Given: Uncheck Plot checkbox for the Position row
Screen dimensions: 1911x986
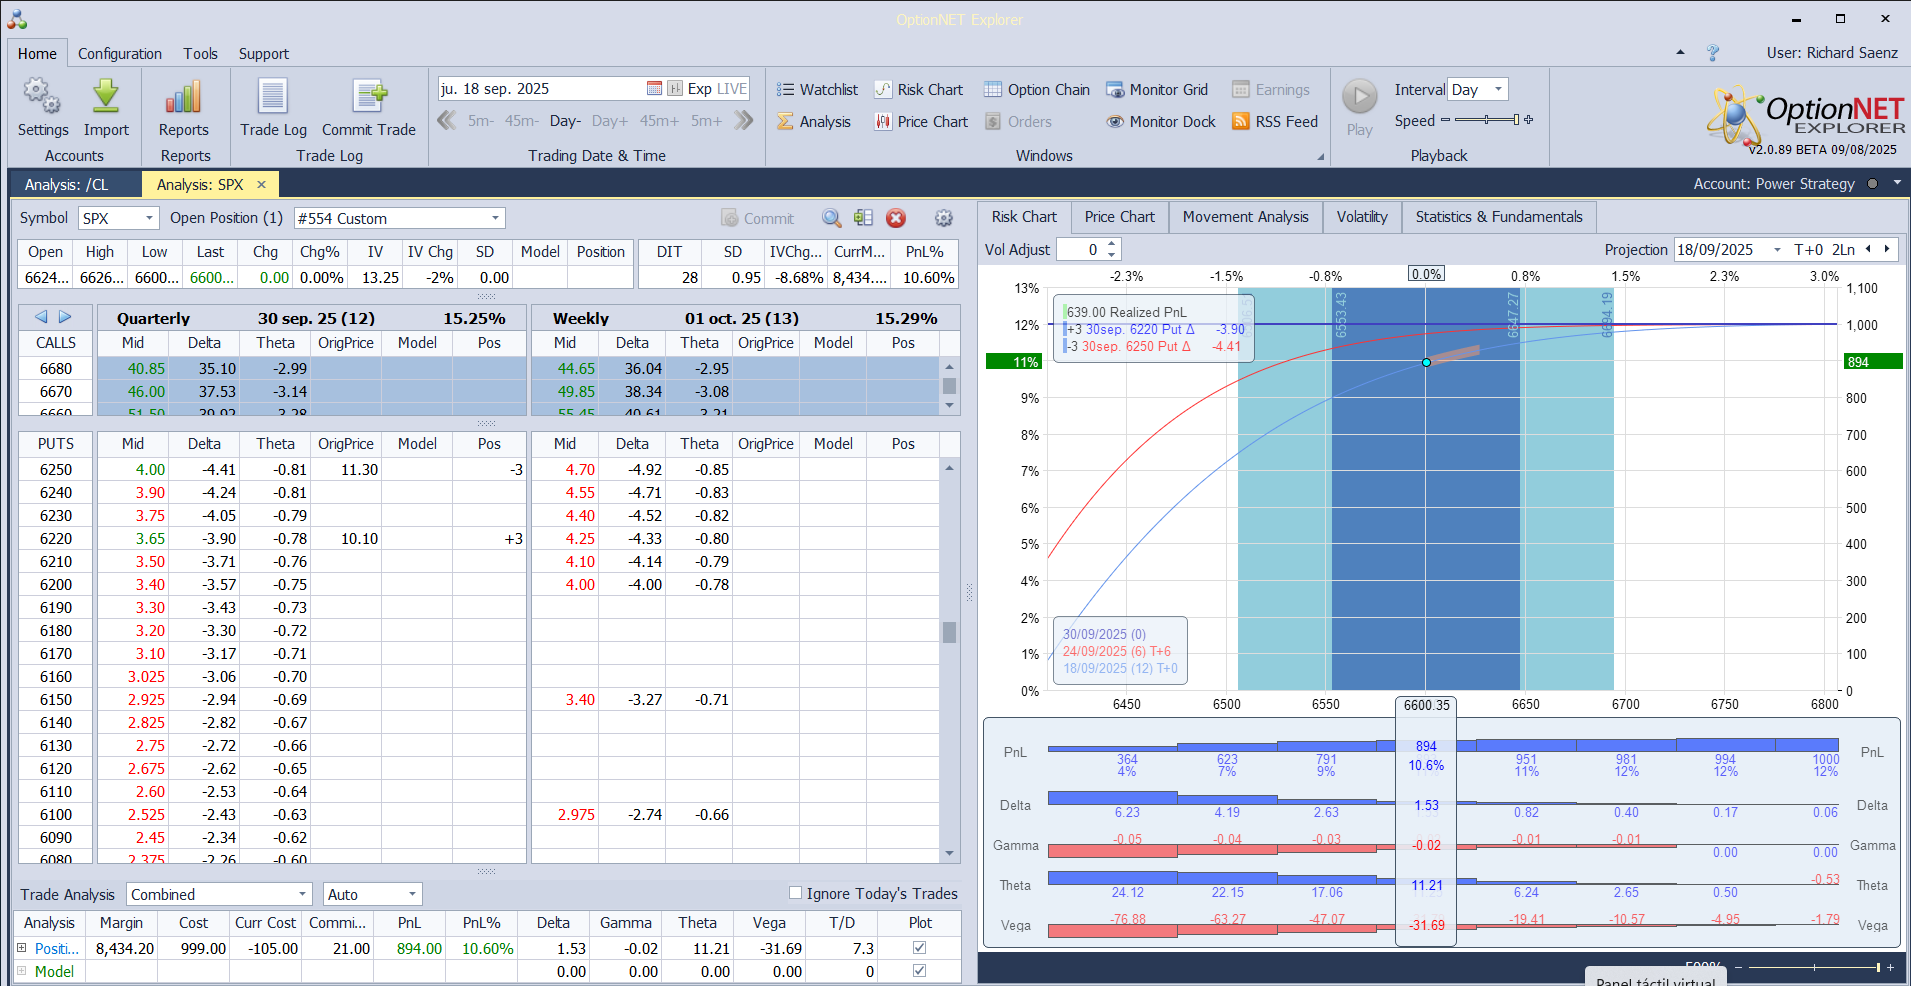Looking at the screenshot, I should point(920,947).
